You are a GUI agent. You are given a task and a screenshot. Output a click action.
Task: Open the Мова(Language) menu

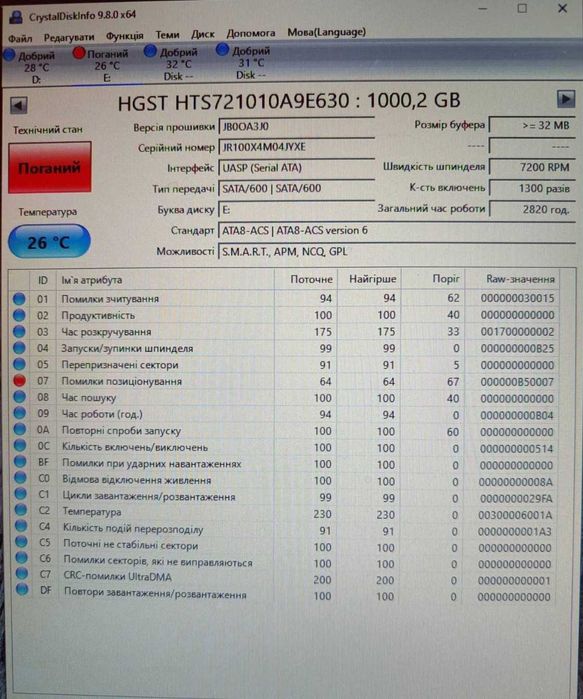point(326,32)
